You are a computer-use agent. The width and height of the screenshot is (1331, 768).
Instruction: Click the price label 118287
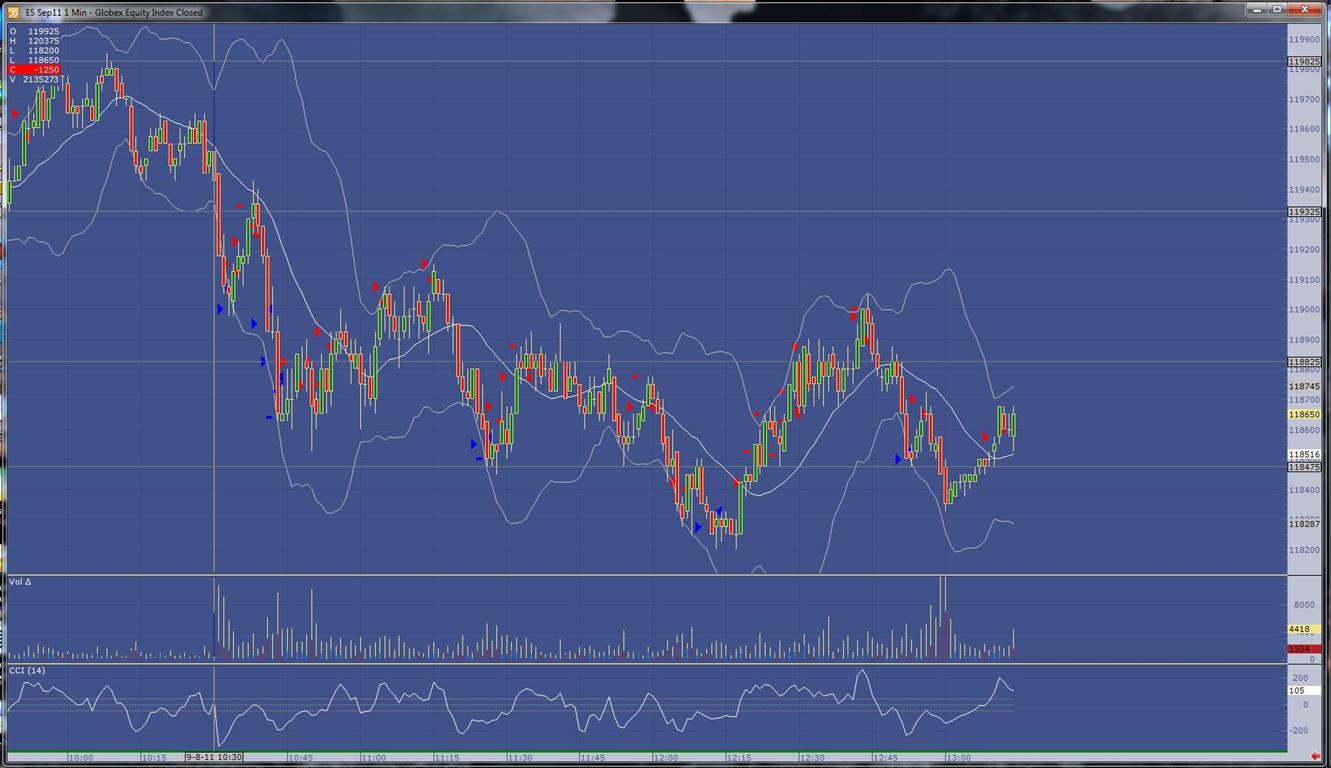(x=1304, y=524)
